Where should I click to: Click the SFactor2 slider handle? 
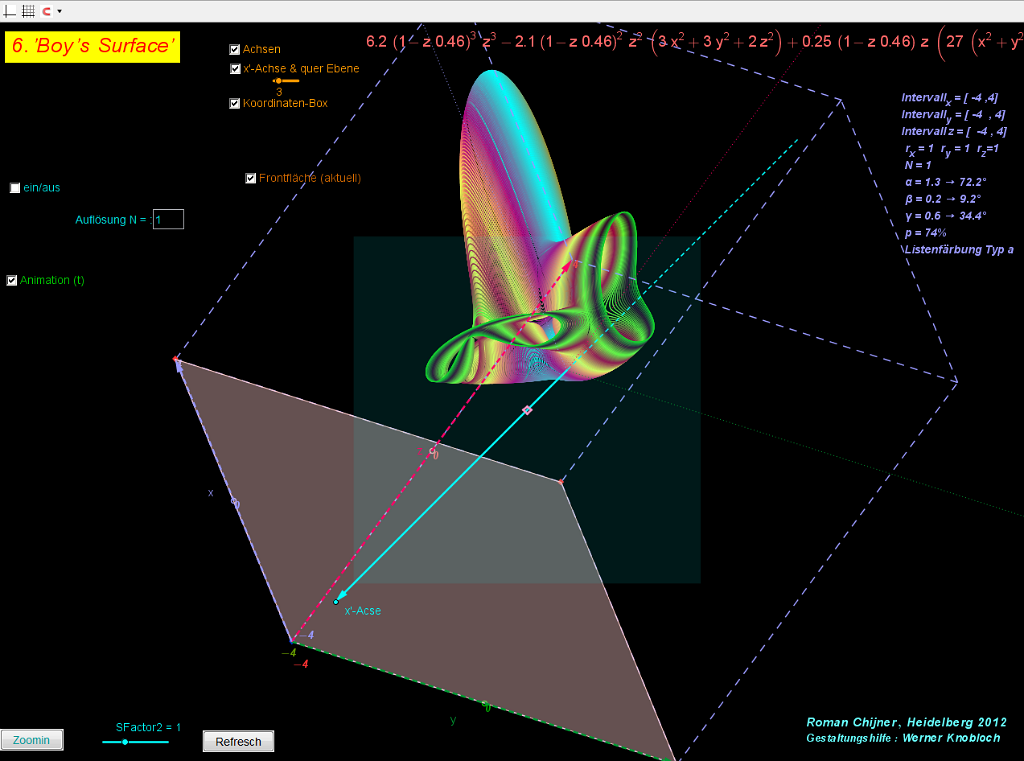click(x=125, y=742)
